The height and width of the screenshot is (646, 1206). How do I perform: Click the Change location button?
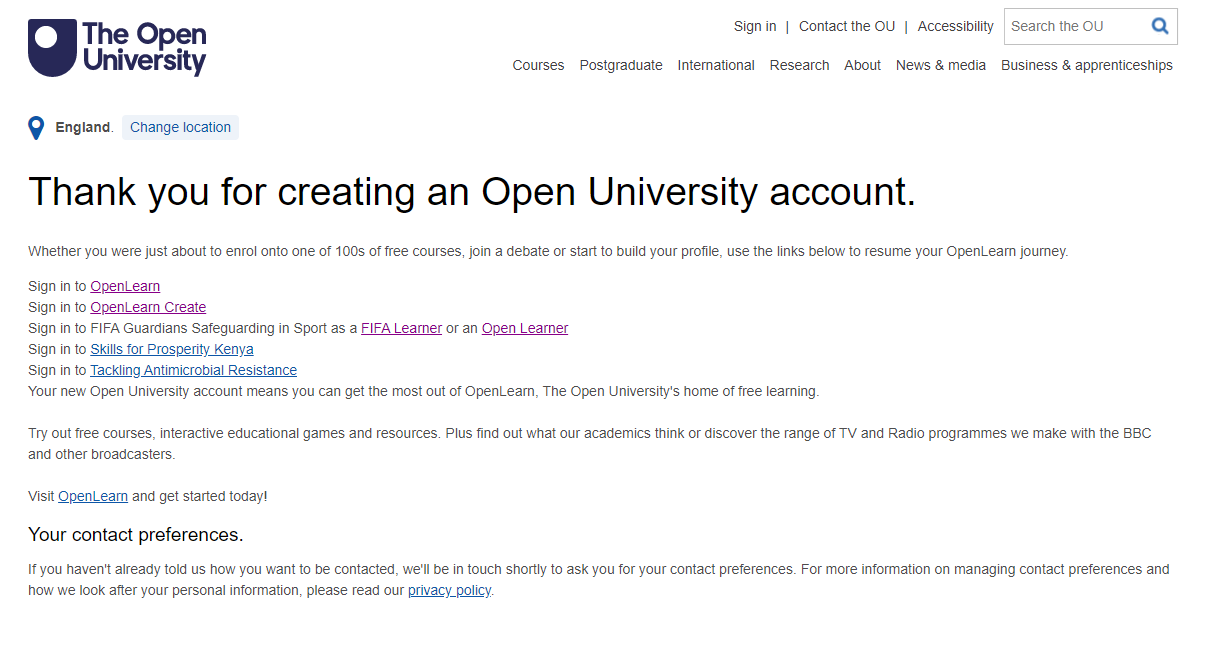(180, 127)
